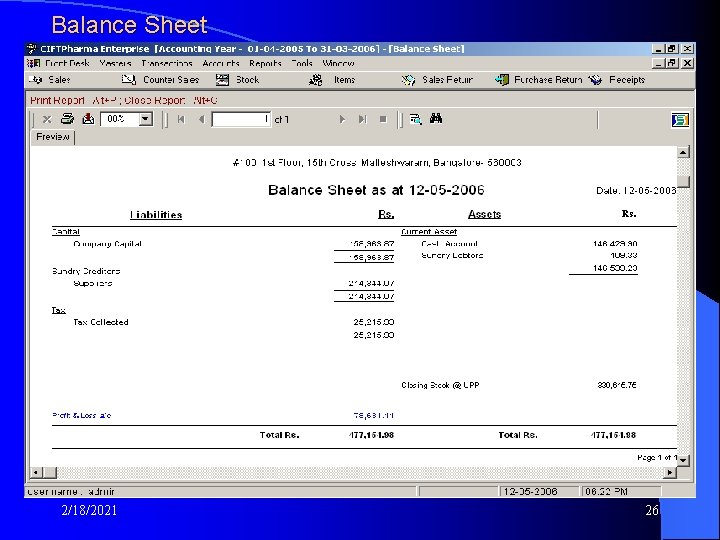Open the Masters menu
Viewport: 720px width, 540px height.
tap(115, 63)
